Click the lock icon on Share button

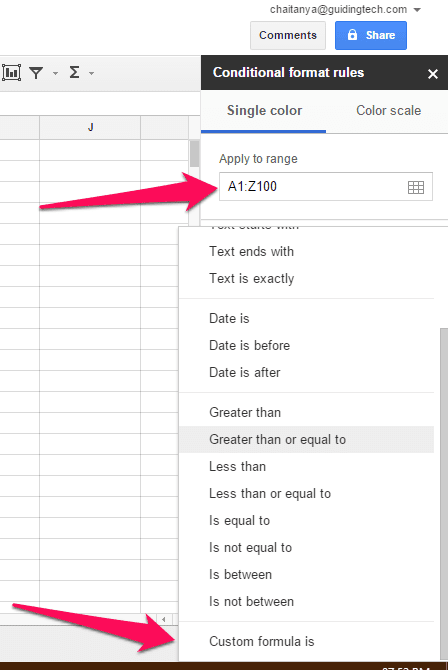pos(352,35)
